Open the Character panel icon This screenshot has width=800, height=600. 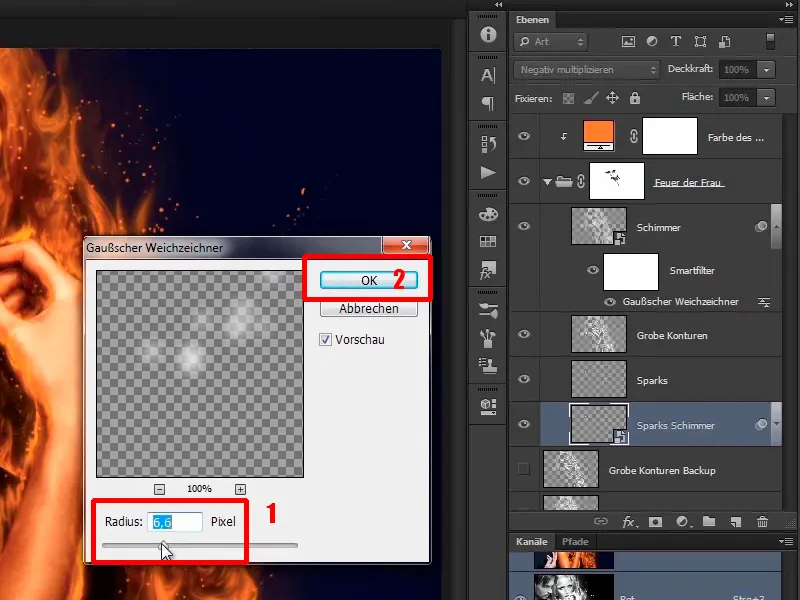[x=488, y=76]
